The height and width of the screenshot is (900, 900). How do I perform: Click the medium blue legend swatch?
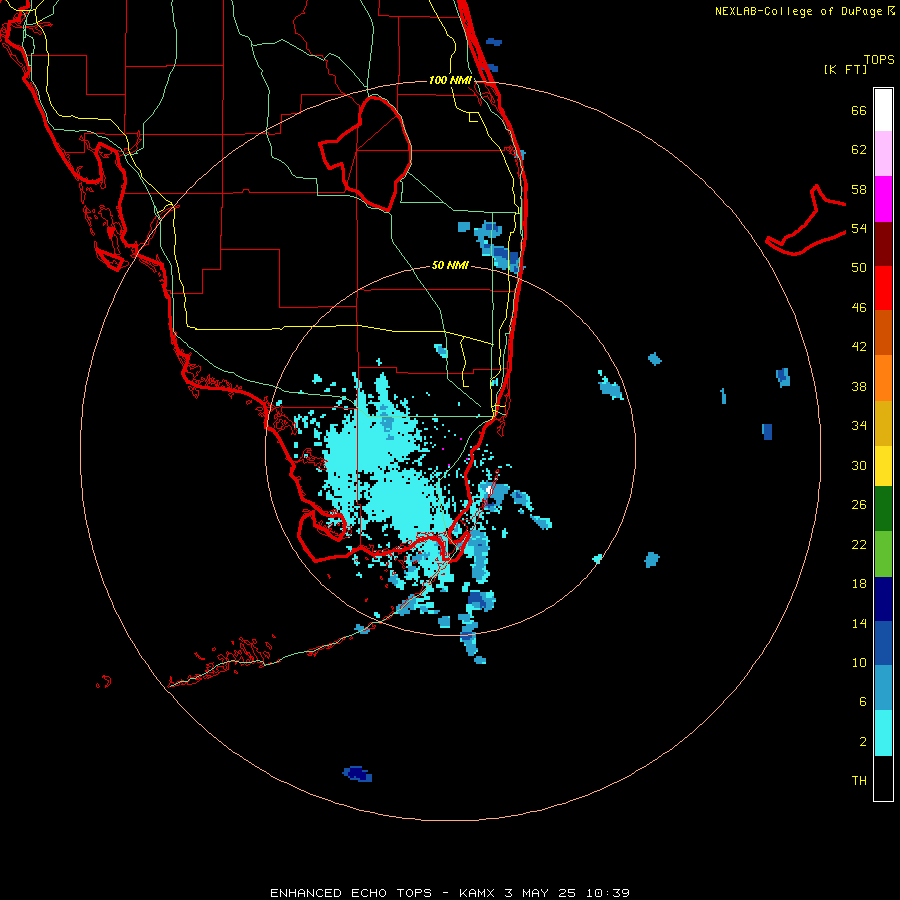tap(883, 643)
